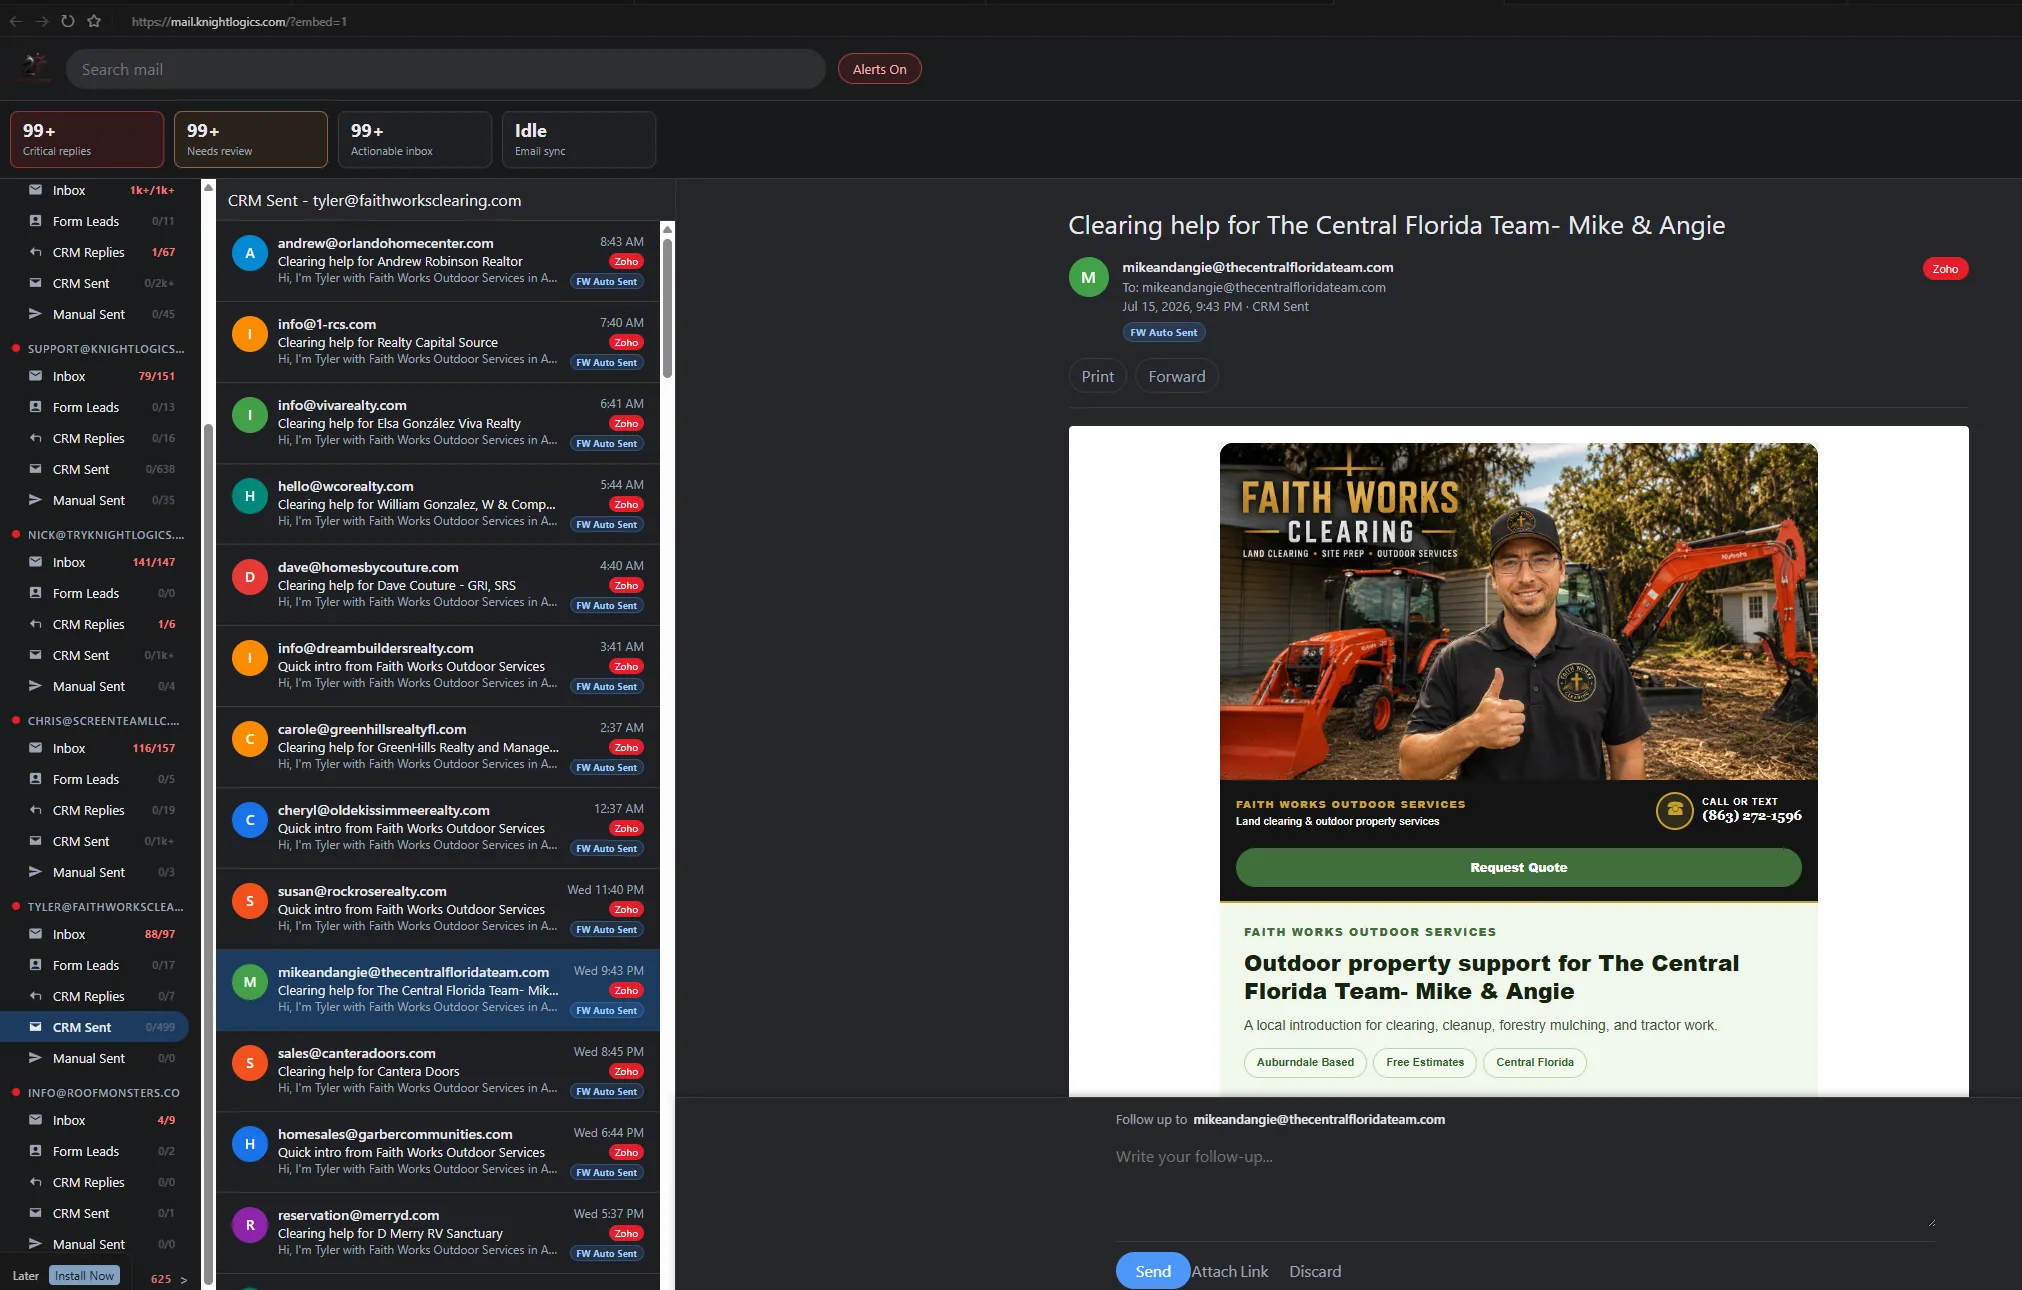Viewport: 2022px width, 1290px height.
Task: Click the envelope icon of Inbox 88/97
Action: [35, 934]
